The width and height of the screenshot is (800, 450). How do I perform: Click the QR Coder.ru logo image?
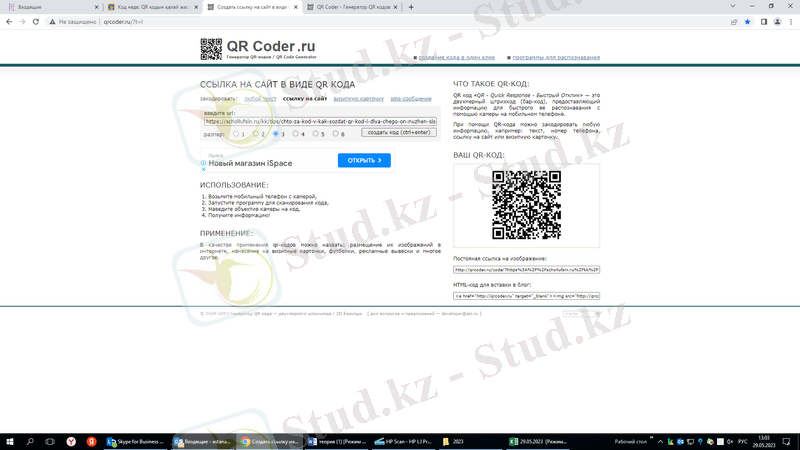coord(211,49)
